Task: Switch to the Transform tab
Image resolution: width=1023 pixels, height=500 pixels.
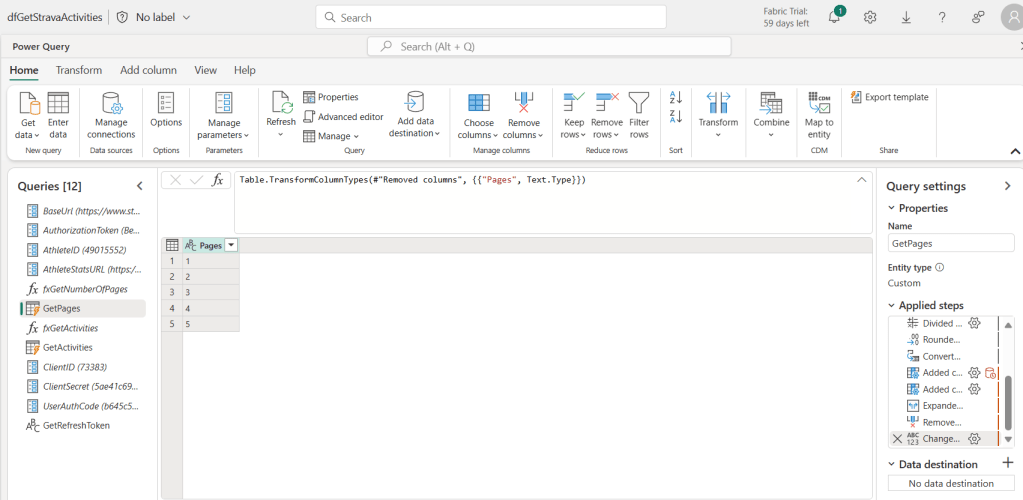Action: 79,70
